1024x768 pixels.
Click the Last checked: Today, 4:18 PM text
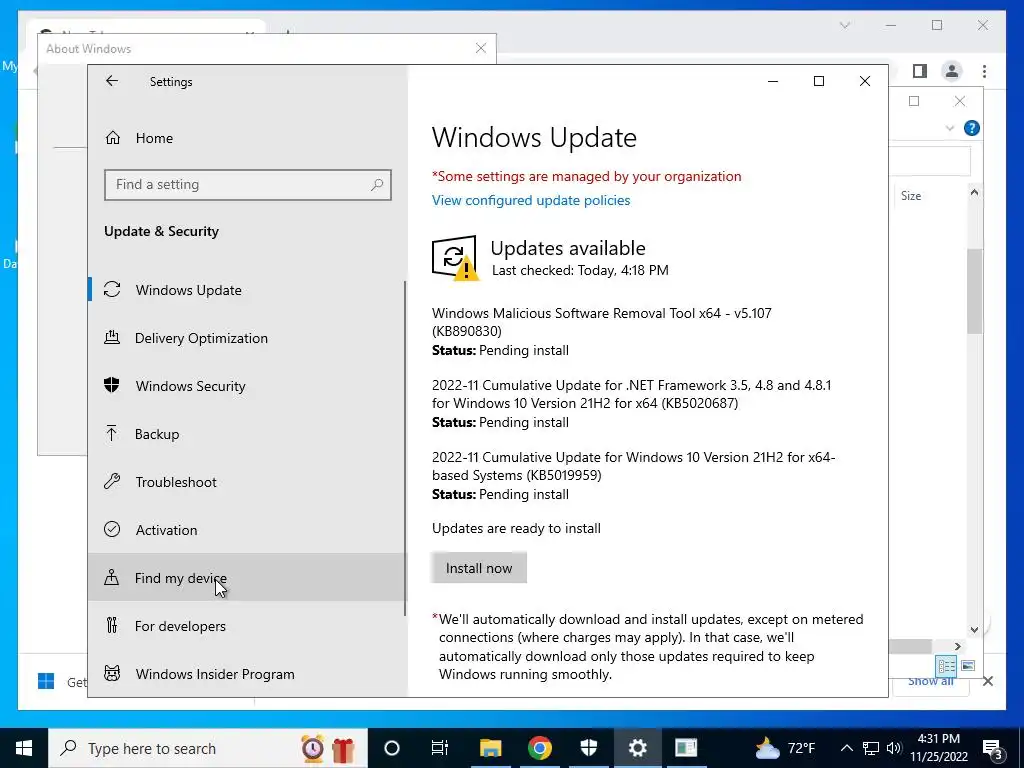pyautogui.click(x=580, y=270)
